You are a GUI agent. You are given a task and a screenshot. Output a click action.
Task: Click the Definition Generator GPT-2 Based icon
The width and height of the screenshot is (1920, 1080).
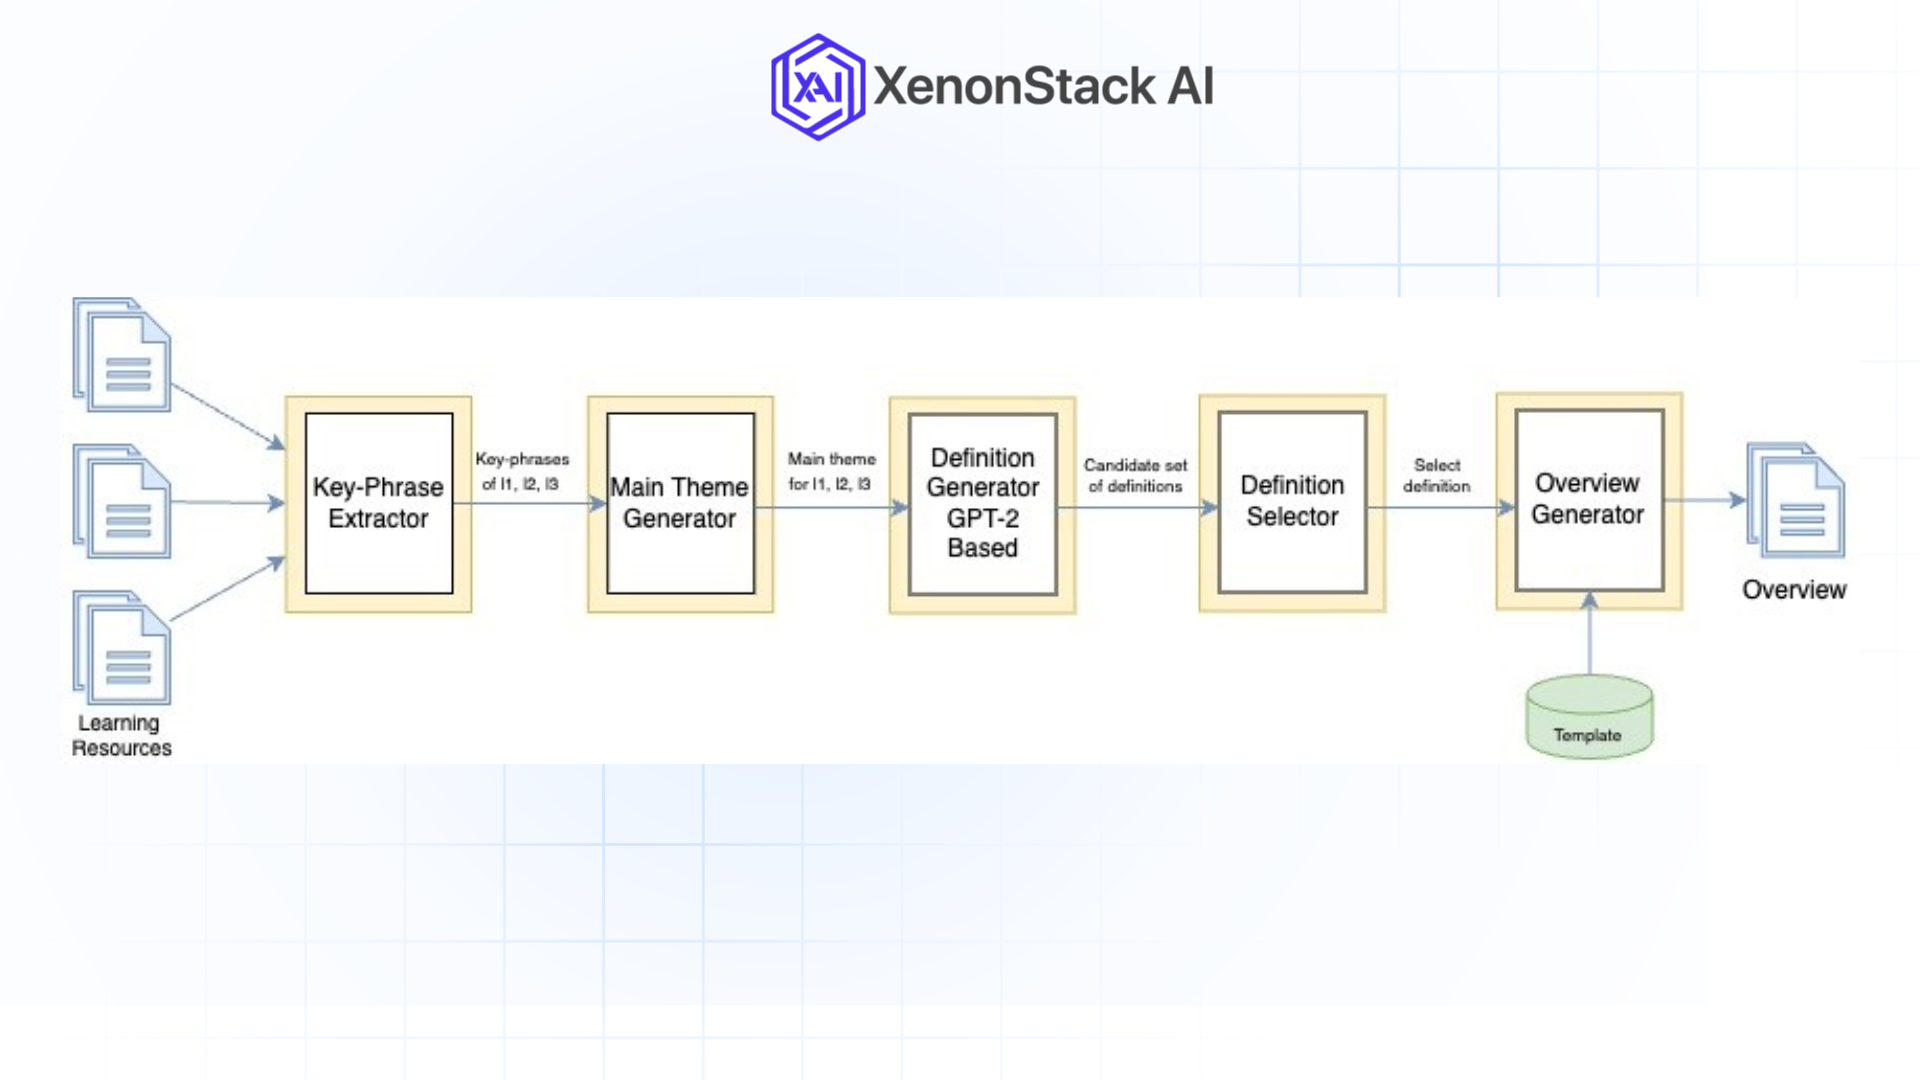pyautogui.click(x=982, y=503)
